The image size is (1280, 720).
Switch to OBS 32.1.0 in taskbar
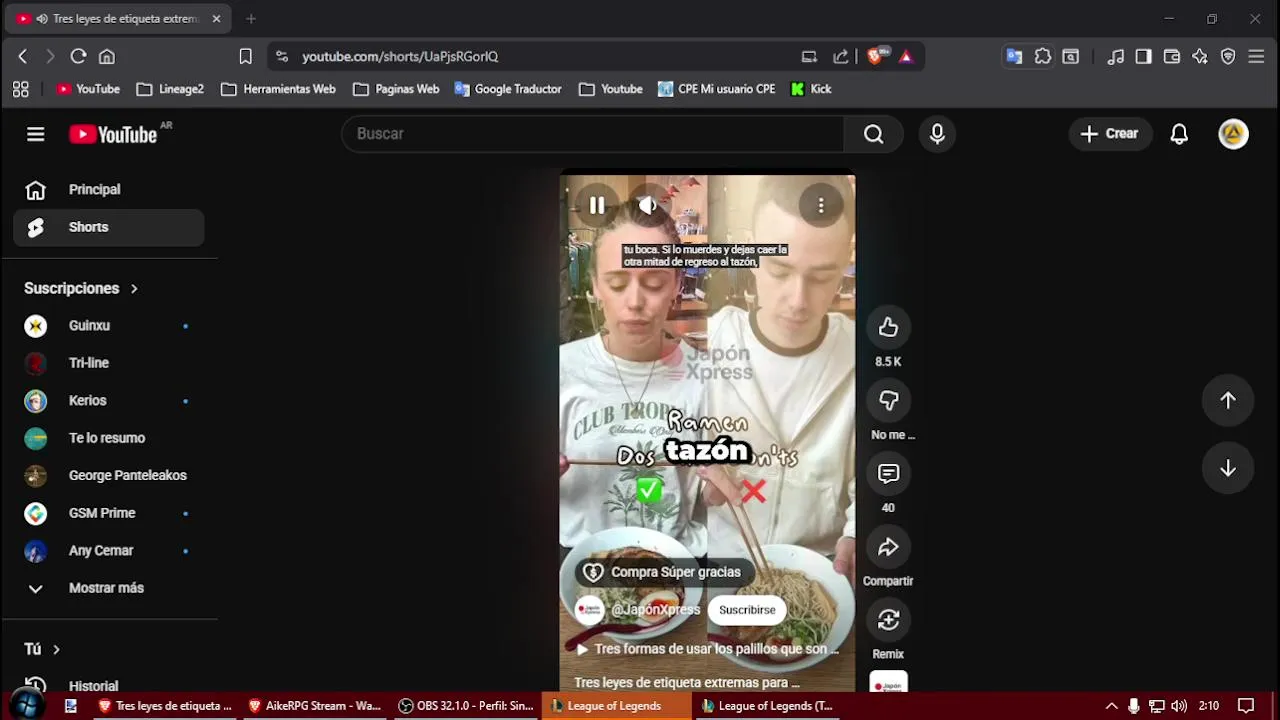[466, 706]
